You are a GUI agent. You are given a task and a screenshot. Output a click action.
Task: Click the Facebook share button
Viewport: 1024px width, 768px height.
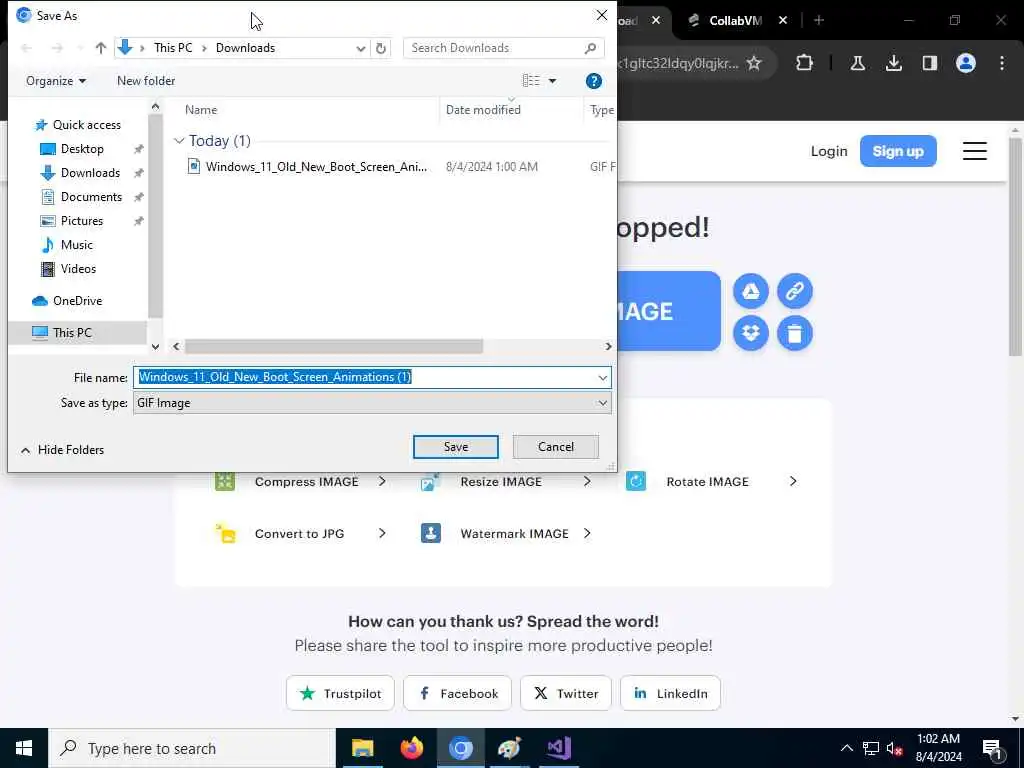[x=457, y=693]
